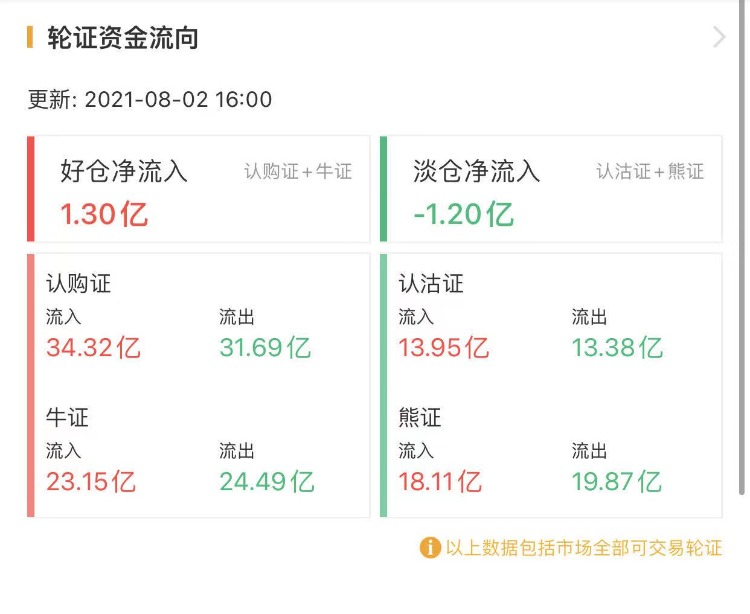The width and height of the screenshot is (750, 614).
Task: Click the 认沽证 inflow value 13.95亿
Action: pyautogui.click(x=444, y=348)
